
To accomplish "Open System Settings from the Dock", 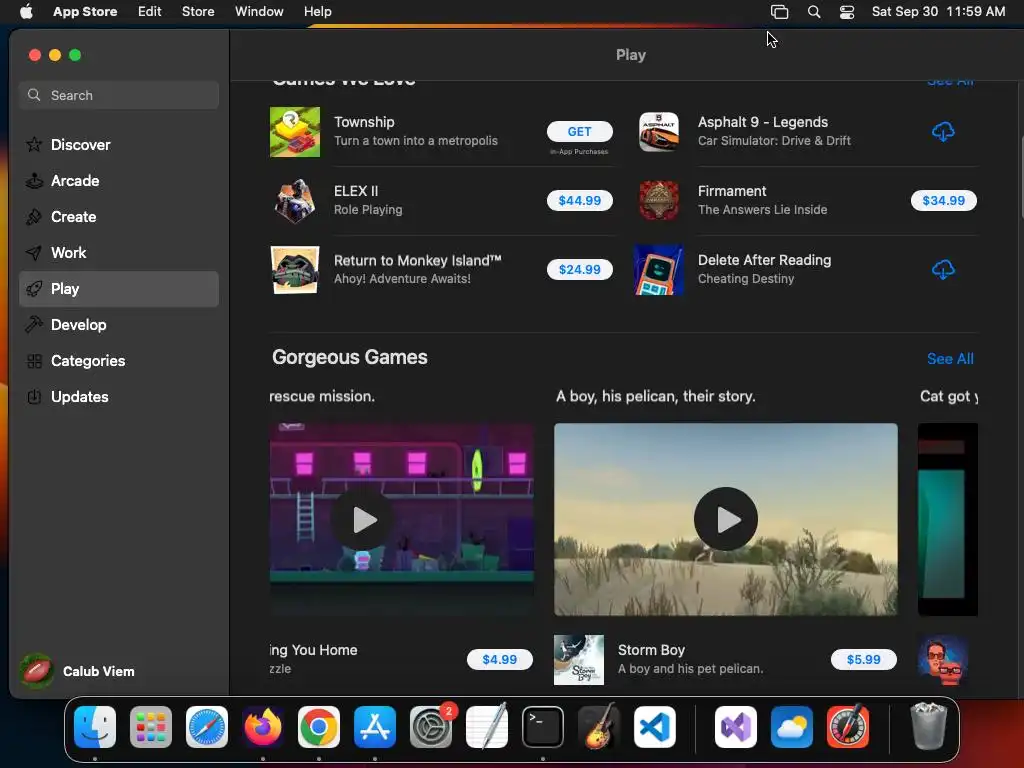I will pyautogui.click(x=431, y=727).
